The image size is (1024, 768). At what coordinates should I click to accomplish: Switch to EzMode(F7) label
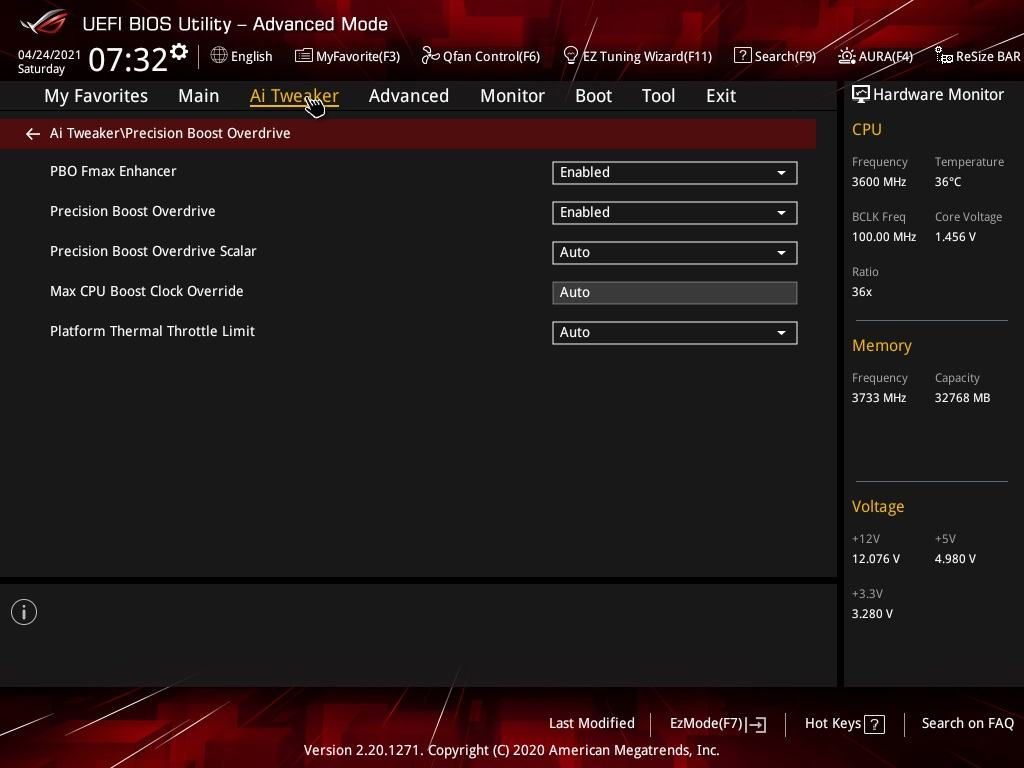(x=707, y=724)
